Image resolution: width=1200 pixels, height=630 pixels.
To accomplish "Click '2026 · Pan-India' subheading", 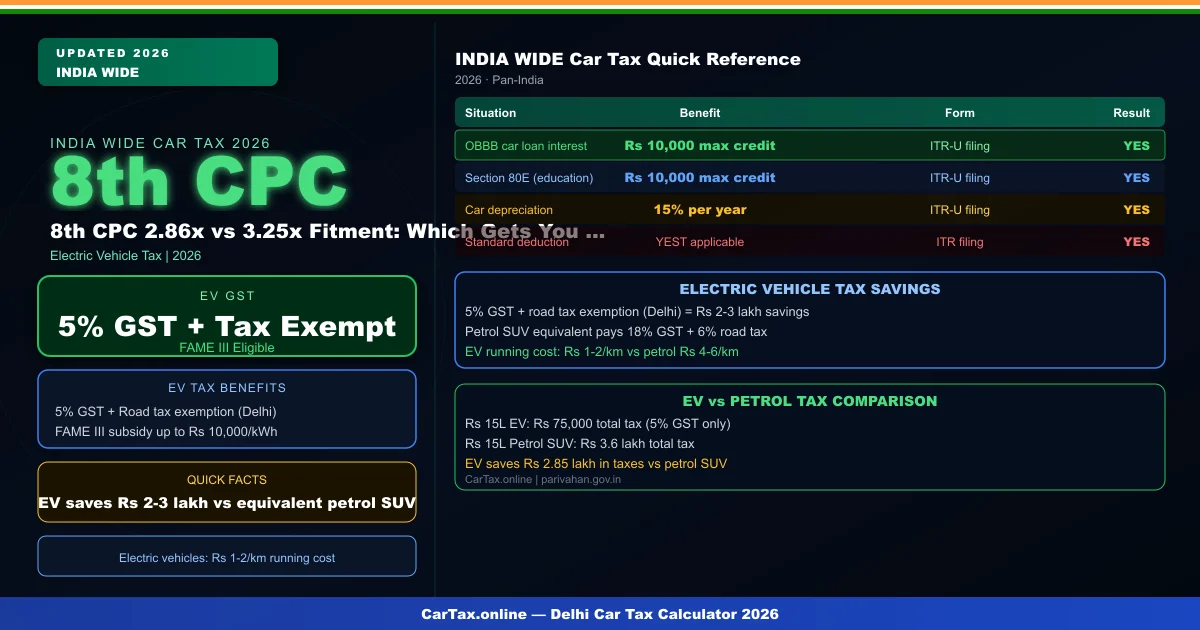I will [x=498, y=80].
